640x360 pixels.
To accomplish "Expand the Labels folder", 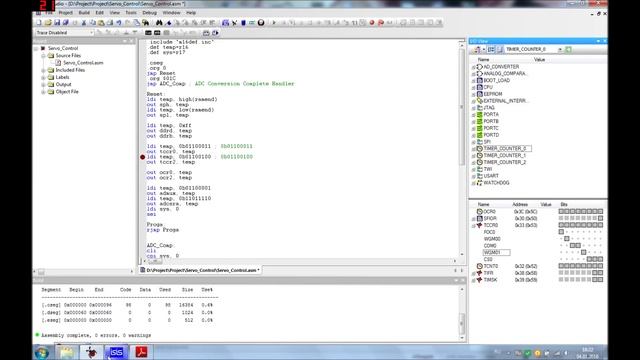I will (x=44, y=78).
